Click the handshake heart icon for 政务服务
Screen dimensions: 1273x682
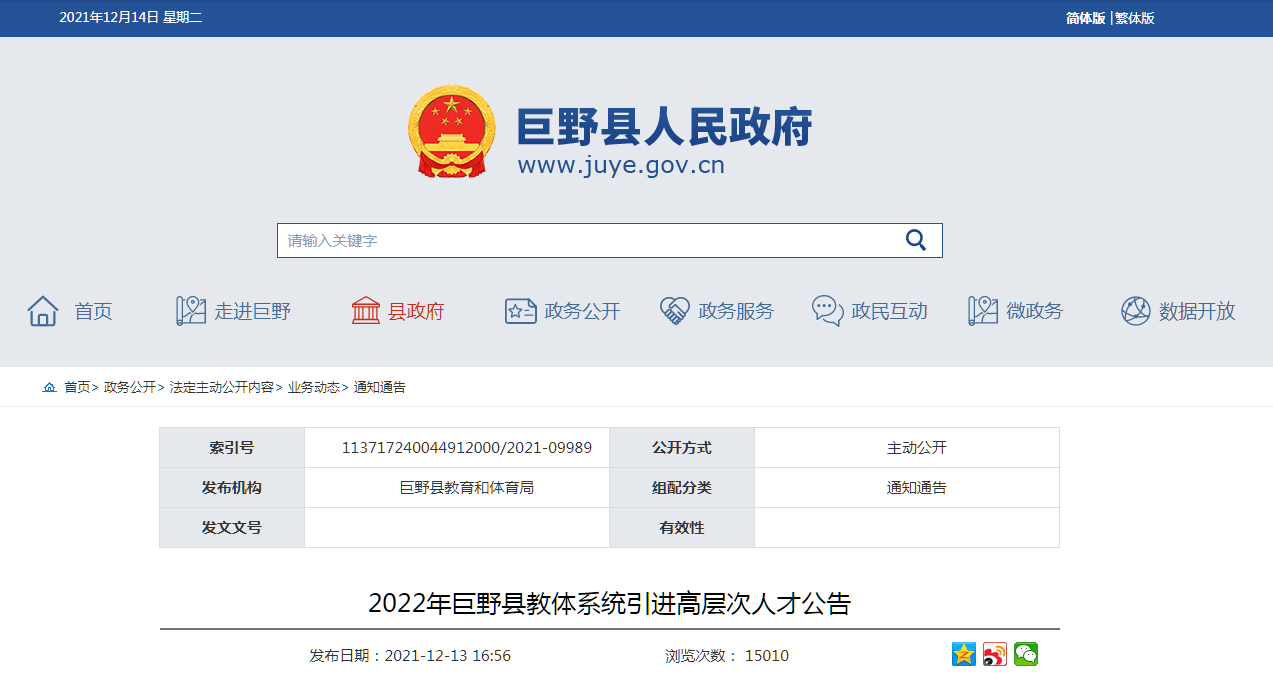(x=675, y=311)
